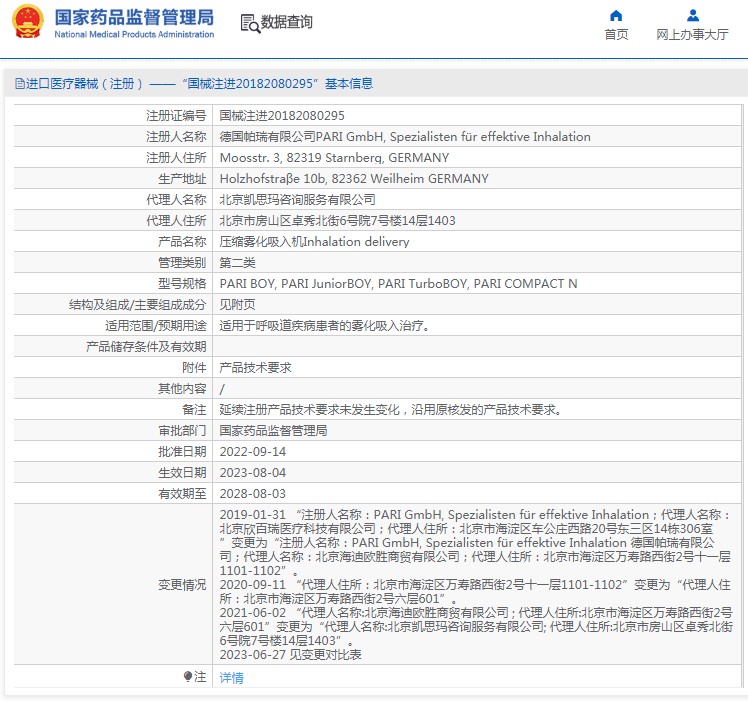Click the 2023-06-27 见变更对比表 entry
This screenshot has height=701, width=748.
(x=290, y=655)
